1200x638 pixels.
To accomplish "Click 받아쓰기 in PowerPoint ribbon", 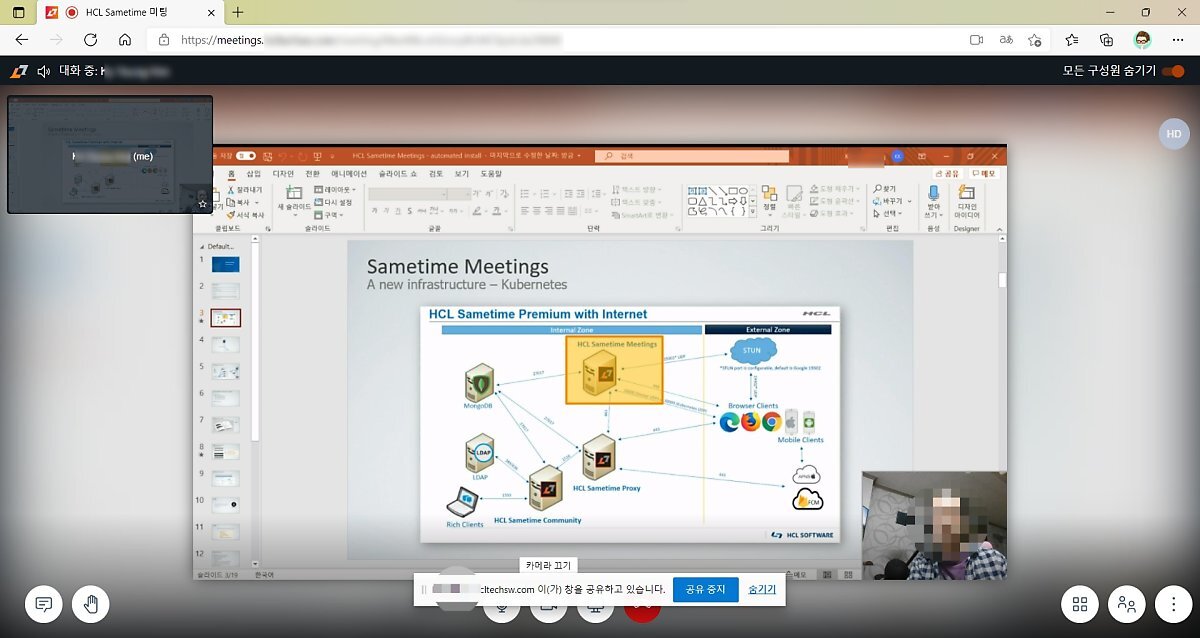I will 934,202.
